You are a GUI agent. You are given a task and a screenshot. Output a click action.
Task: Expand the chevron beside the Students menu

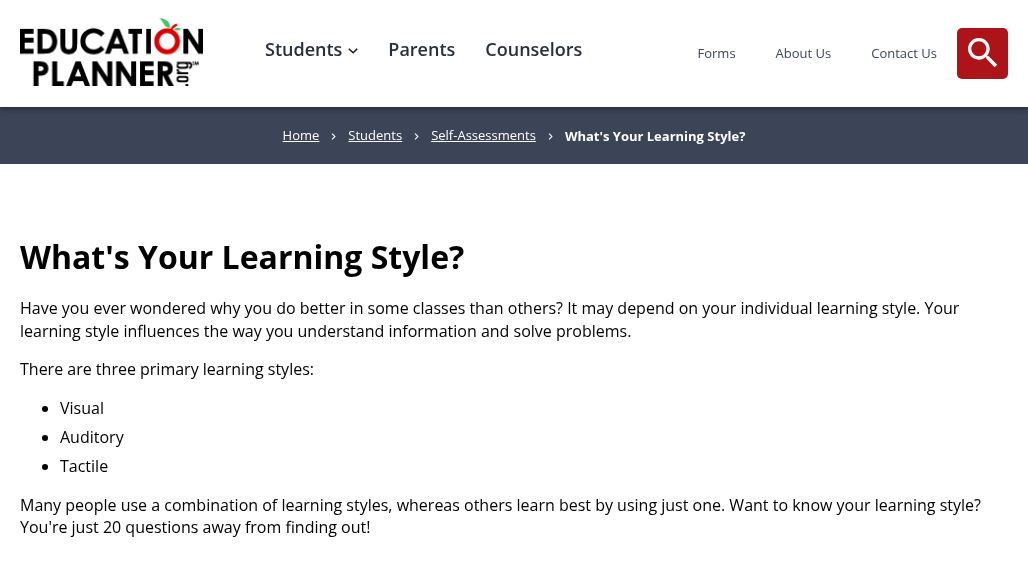tap(353, 50)
